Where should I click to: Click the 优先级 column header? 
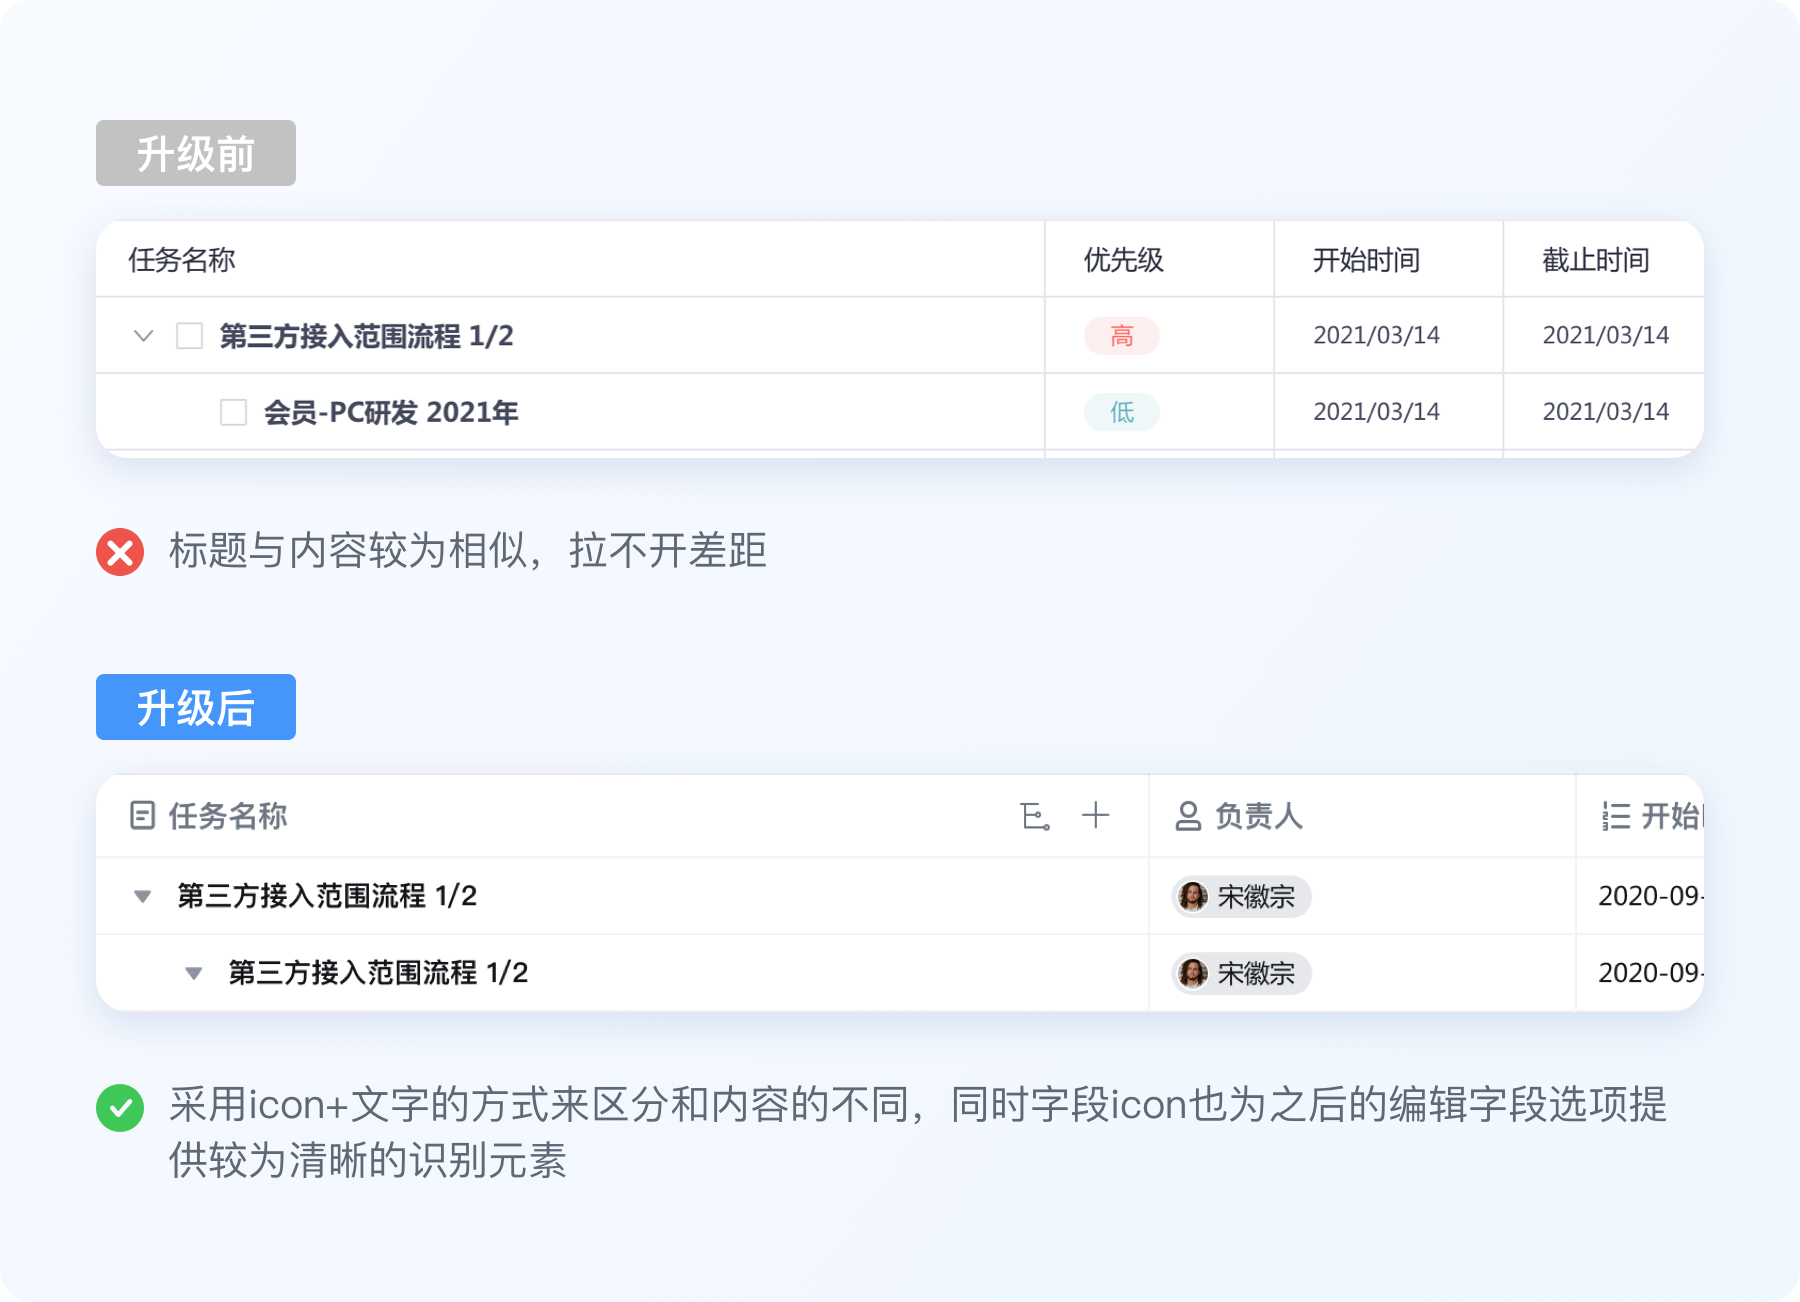click(1124, 260)
